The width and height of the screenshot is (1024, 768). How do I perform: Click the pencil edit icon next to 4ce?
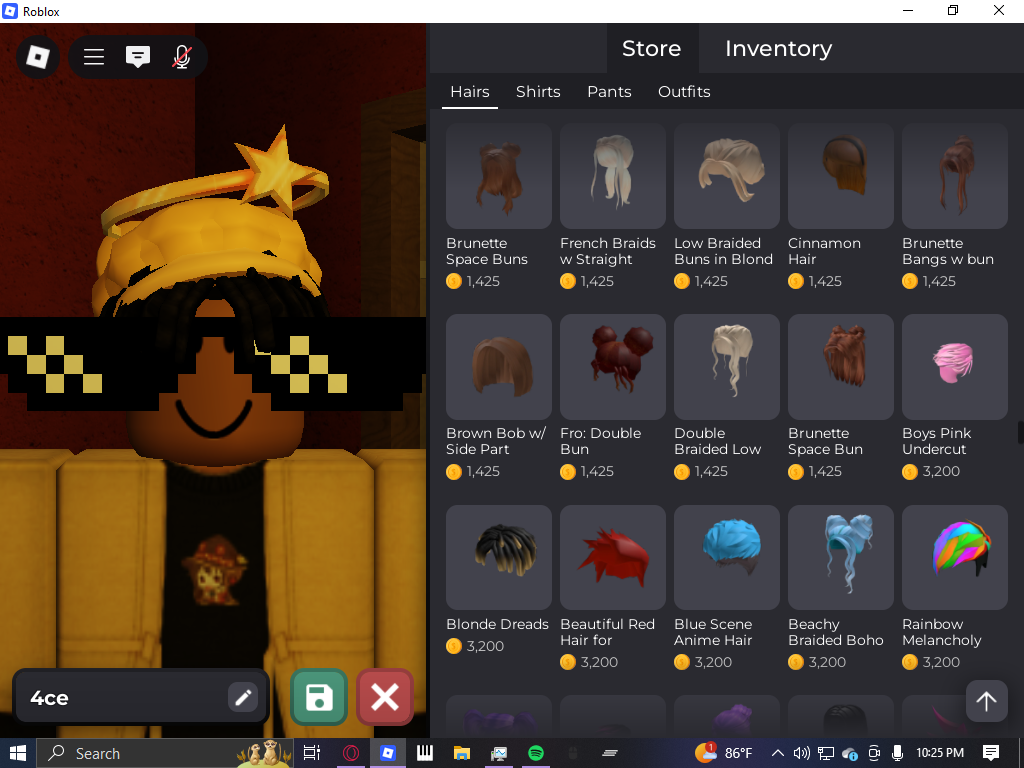243,697
